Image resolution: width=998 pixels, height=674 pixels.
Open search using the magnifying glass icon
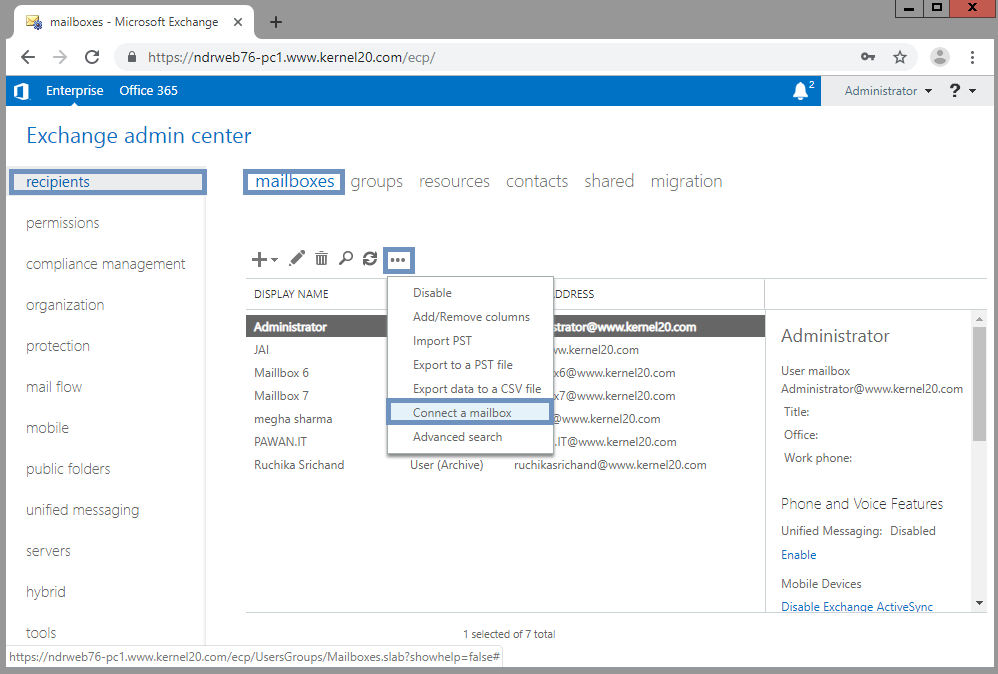[345, 258]
